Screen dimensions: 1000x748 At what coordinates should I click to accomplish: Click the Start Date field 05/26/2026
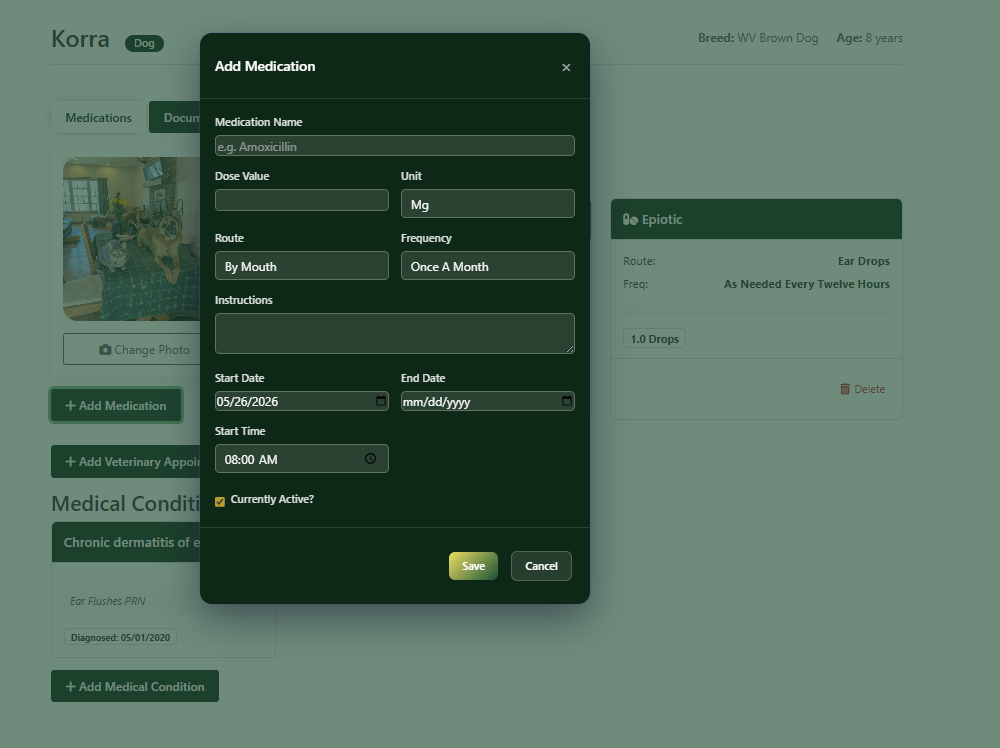click(302, 401)
